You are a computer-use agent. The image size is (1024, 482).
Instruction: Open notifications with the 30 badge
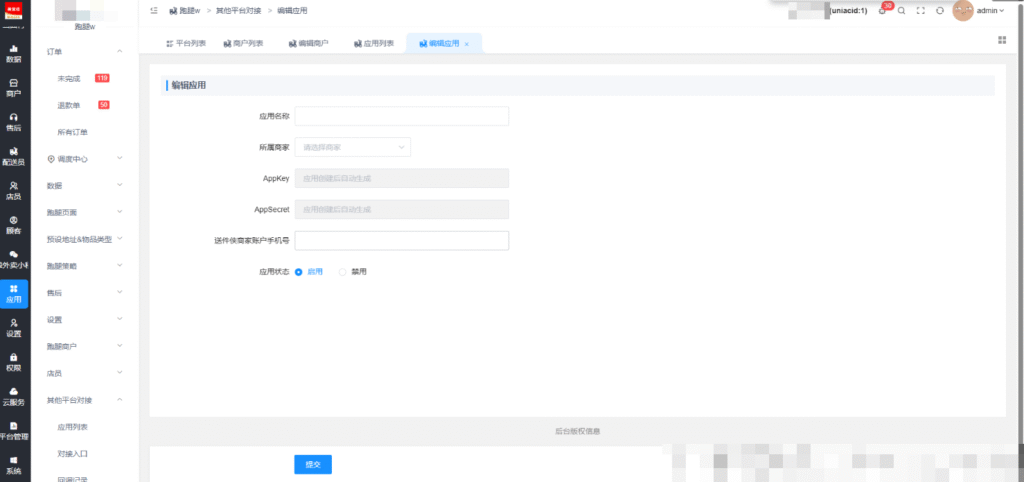click(x=882, y=10)
